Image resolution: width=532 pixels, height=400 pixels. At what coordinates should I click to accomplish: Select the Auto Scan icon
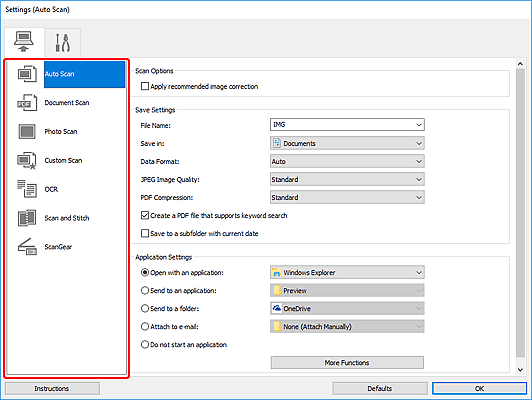tap(27, 74)
